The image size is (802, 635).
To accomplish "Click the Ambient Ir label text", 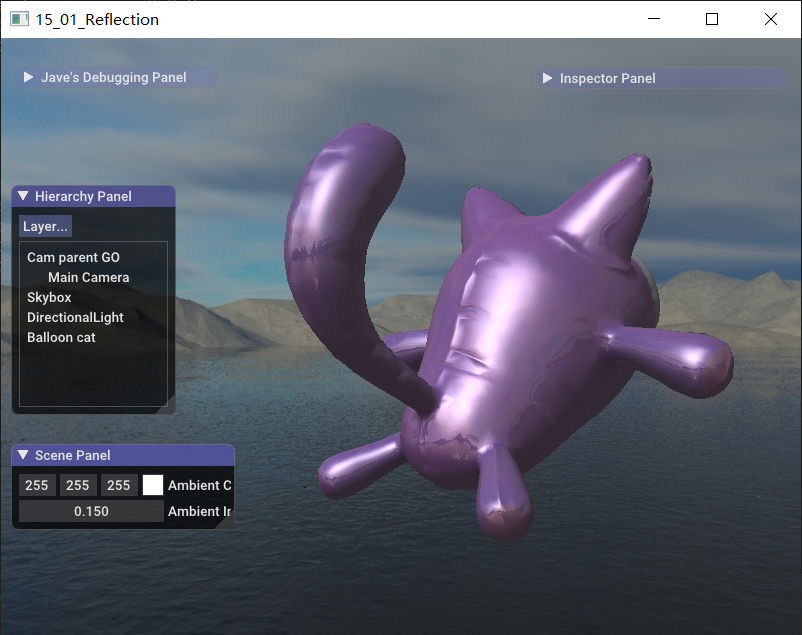I will pyautogui.click(x=200, y=511).
